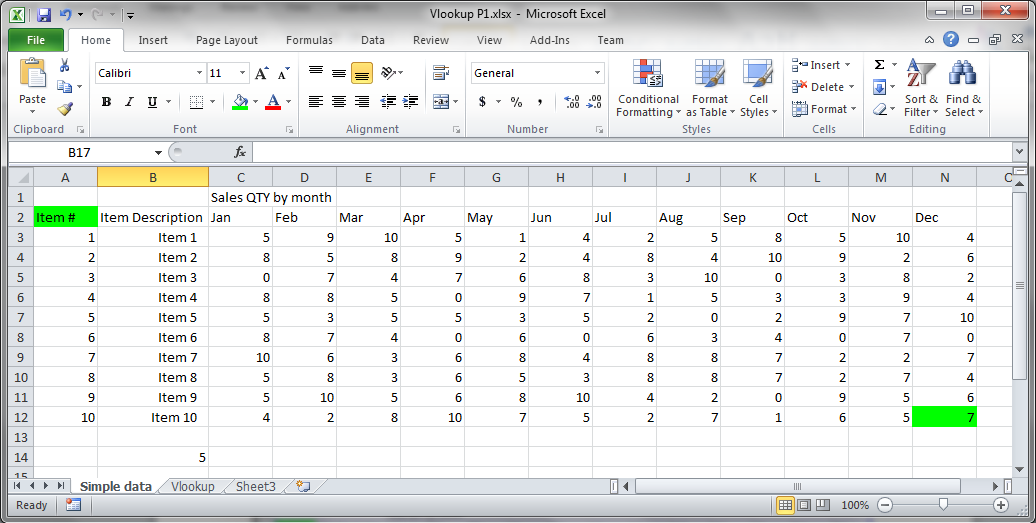Click the Merge and Center icon
The width and height of the screenshot is (1036, 523).
coord(439,101)
